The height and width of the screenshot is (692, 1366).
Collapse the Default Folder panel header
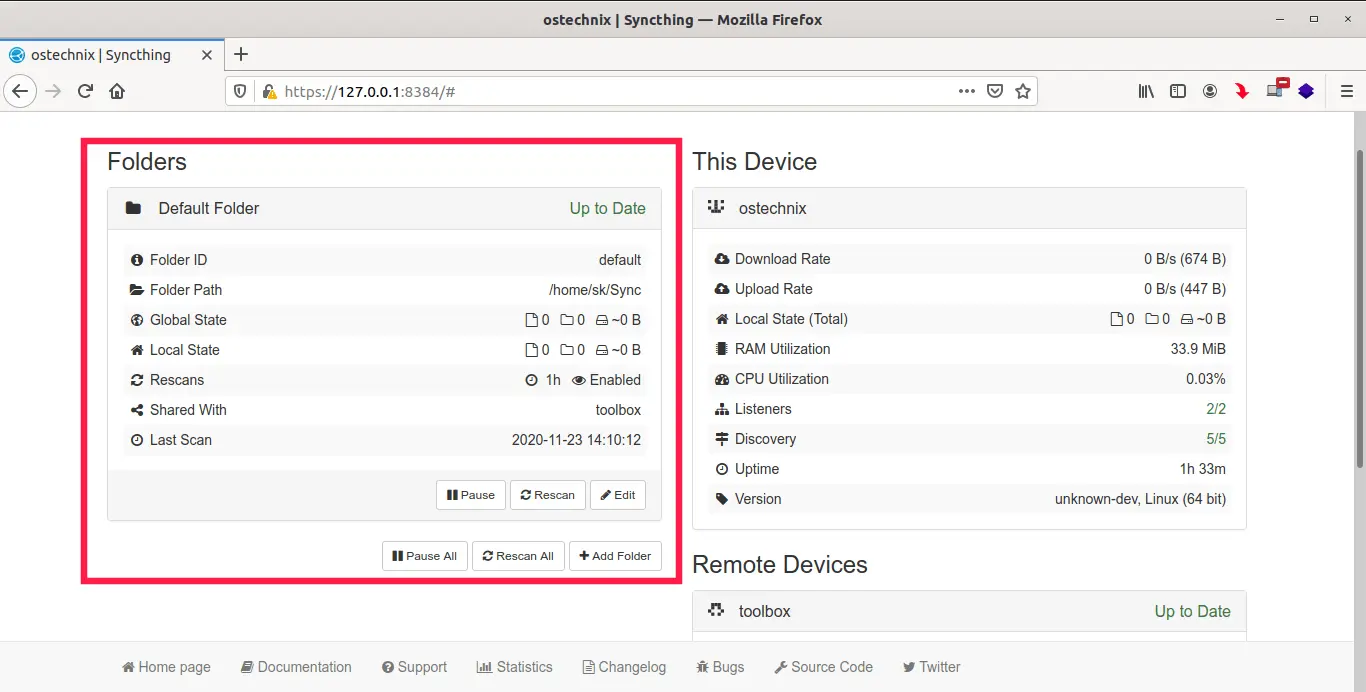(x=384, y=208)
